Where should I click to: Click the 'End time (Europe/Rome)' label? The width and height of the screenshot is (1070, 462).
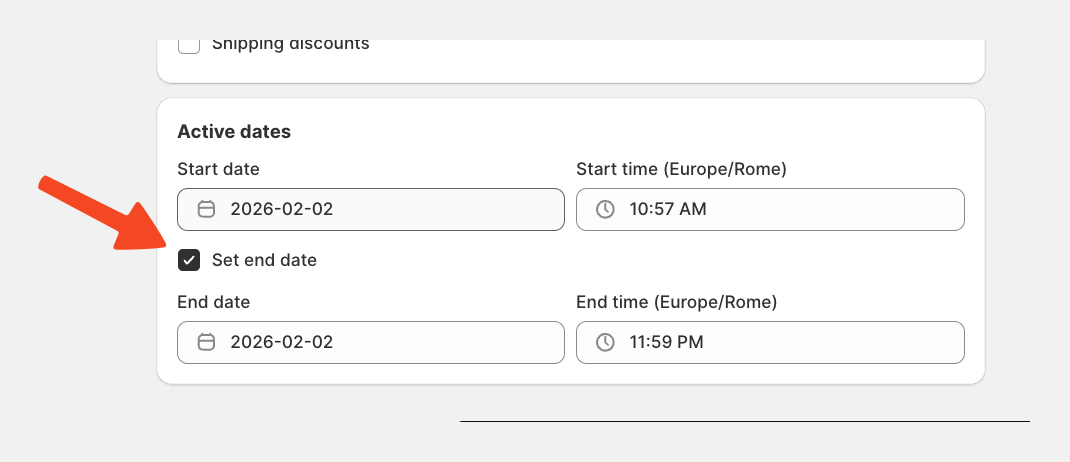pyautogui.click(x=676, y=301)
